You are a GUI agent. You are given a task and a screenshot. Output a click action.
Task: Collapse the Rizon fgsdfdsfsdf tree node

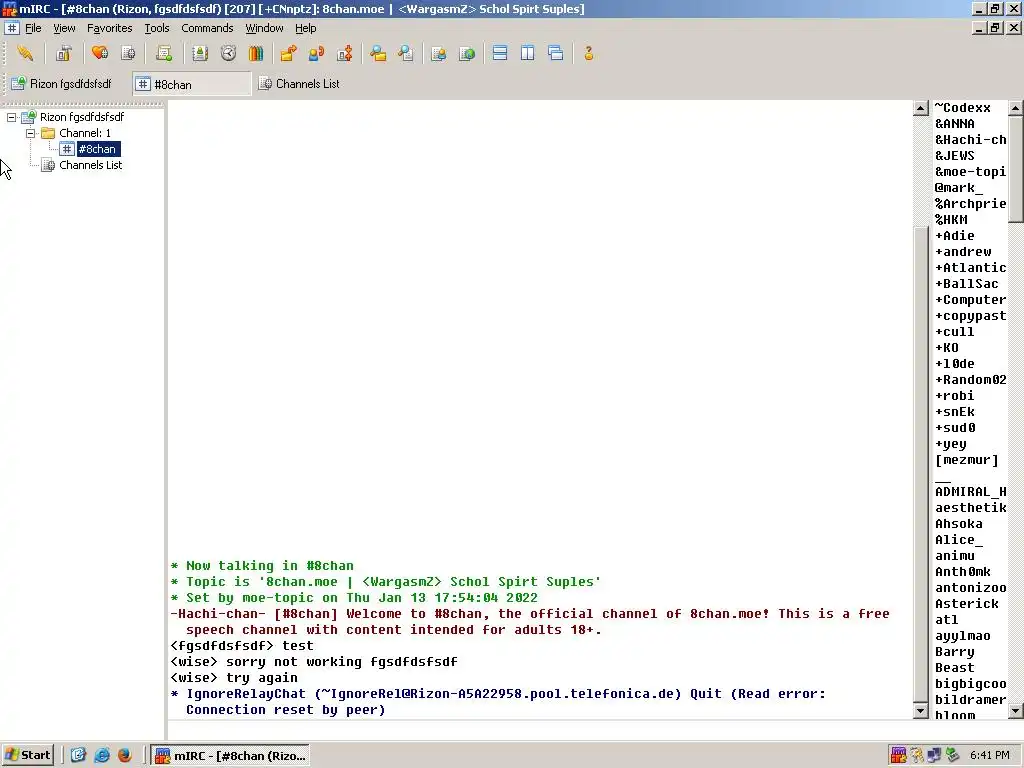pos(12,117)
